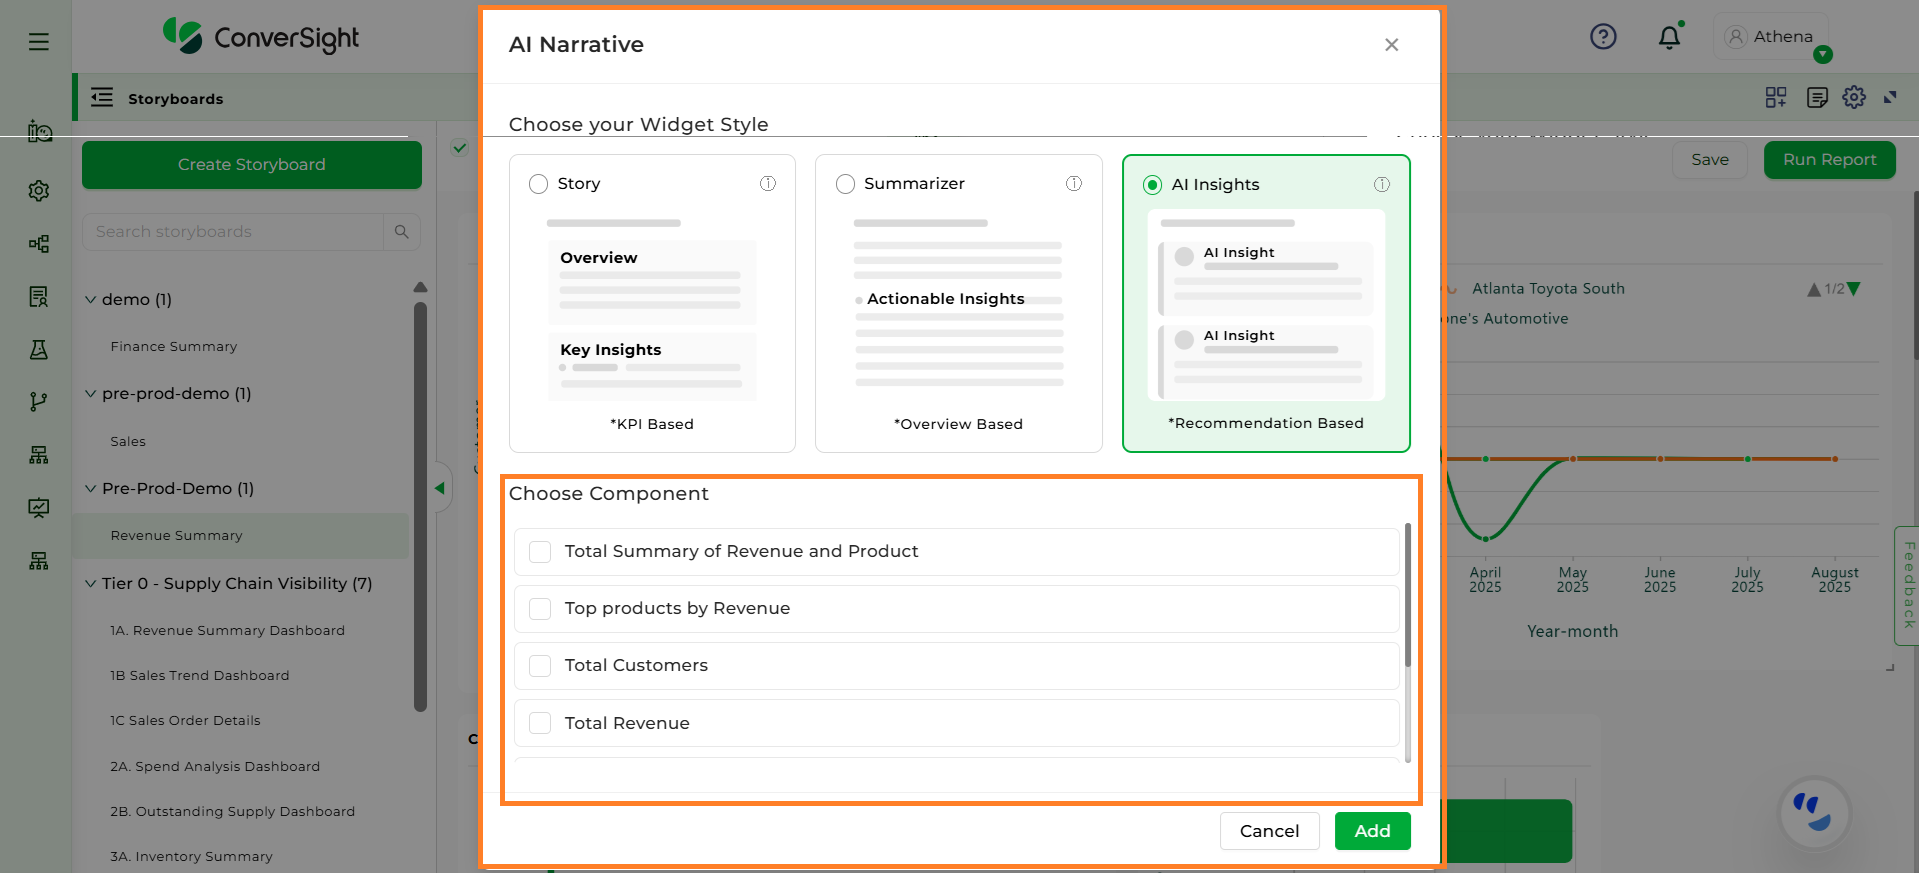Screen dimensions: 1919x873
Task: Click the help question mark icon
Action: [1603, 37]
